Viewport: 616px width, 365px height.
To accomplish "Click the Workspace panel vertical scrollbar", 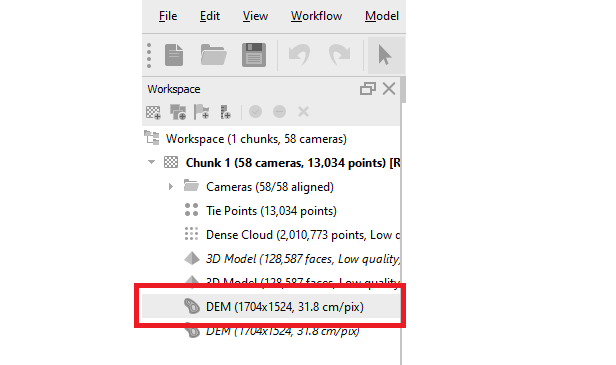I will pyautogui.click(x=403, y=90).
